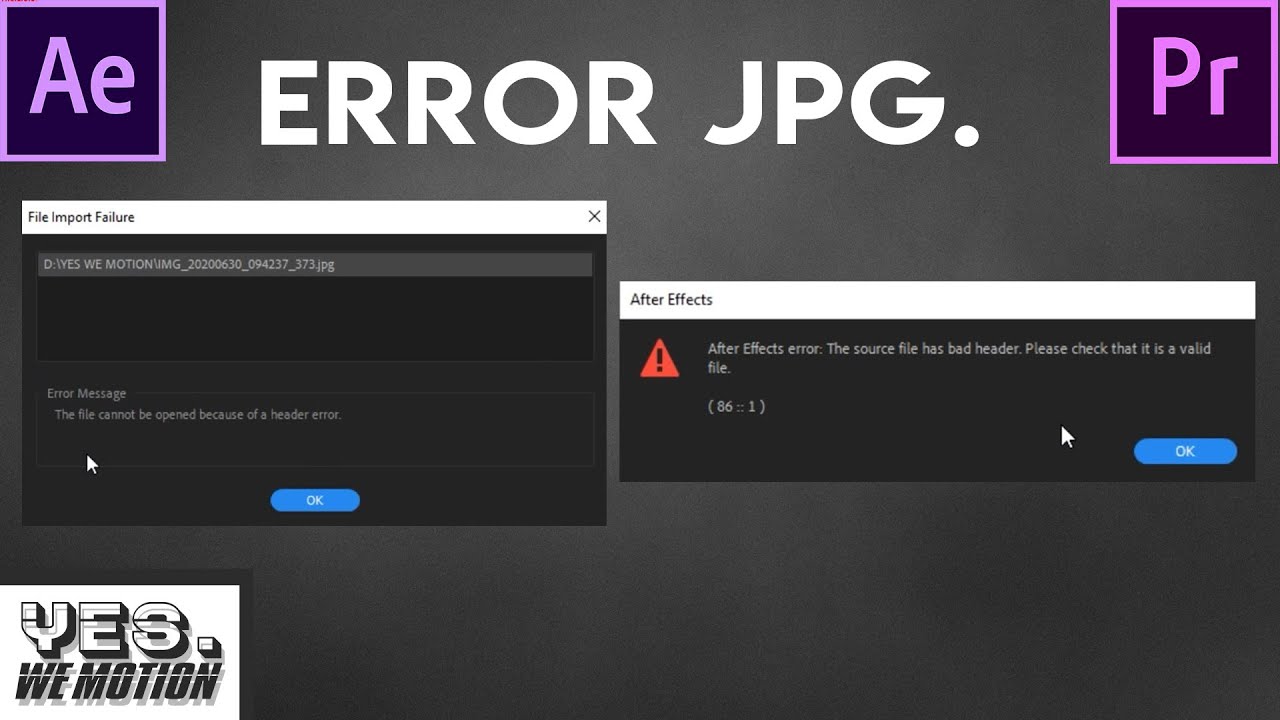Screen dimensions: 1280x720
Task: Select the IMG_20200630_094237_373.jpg file path row
Action: 315,265
